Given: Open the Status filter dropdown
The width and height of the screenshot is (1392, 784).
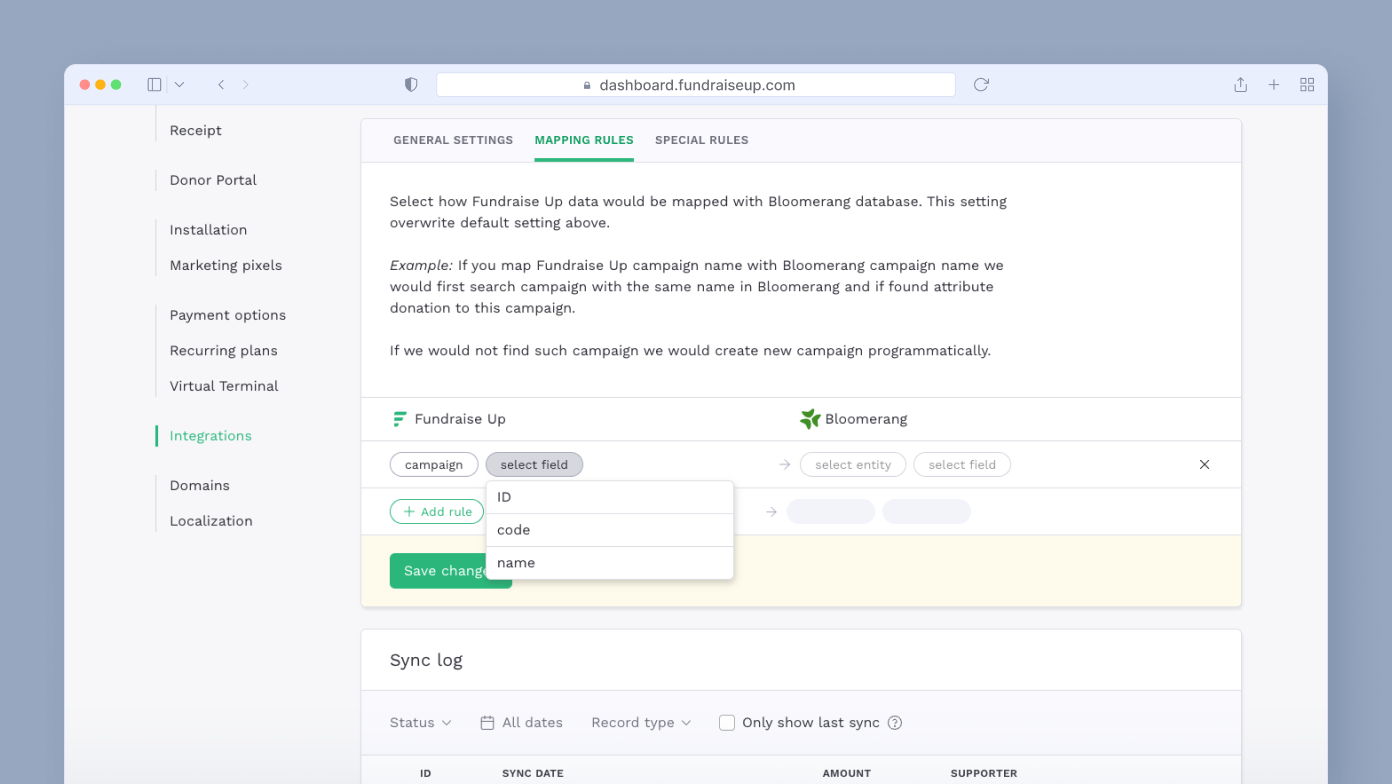Looking at the screenshot, I should (x=421, y=723).
